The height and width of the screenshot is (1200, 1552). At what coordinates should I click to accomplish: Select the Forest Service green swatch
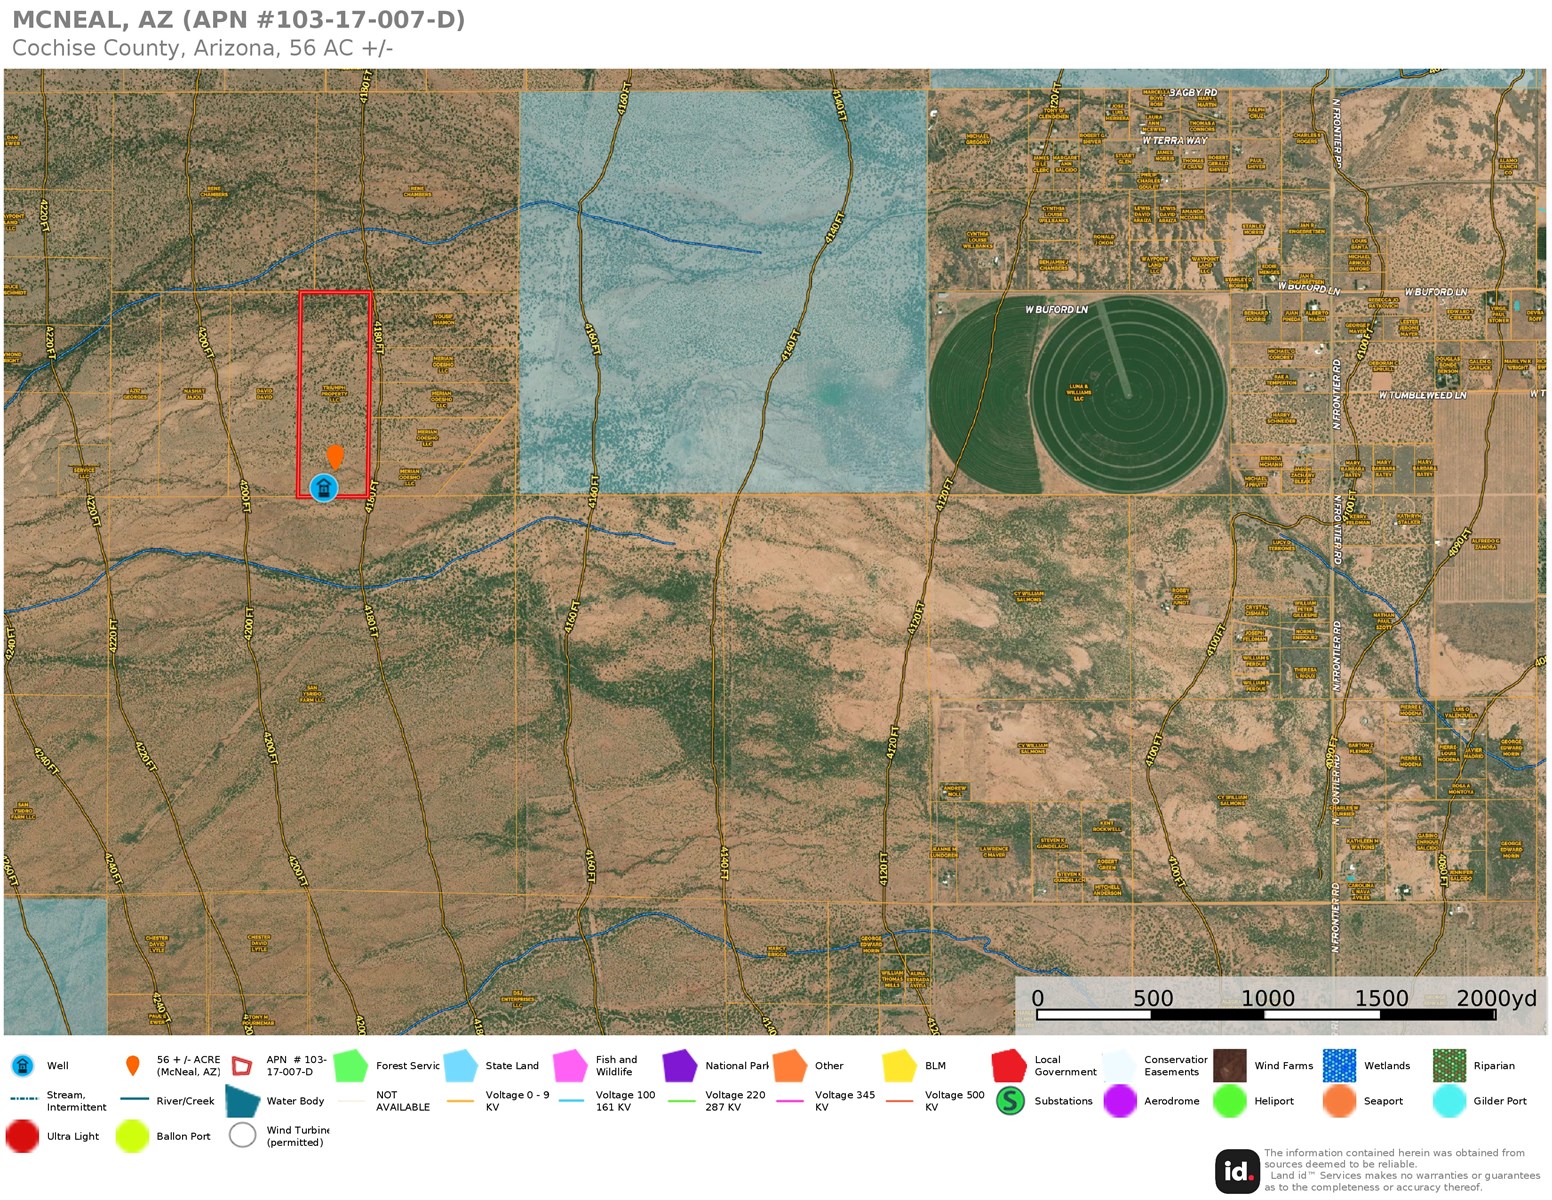(x=351, y=1066)
